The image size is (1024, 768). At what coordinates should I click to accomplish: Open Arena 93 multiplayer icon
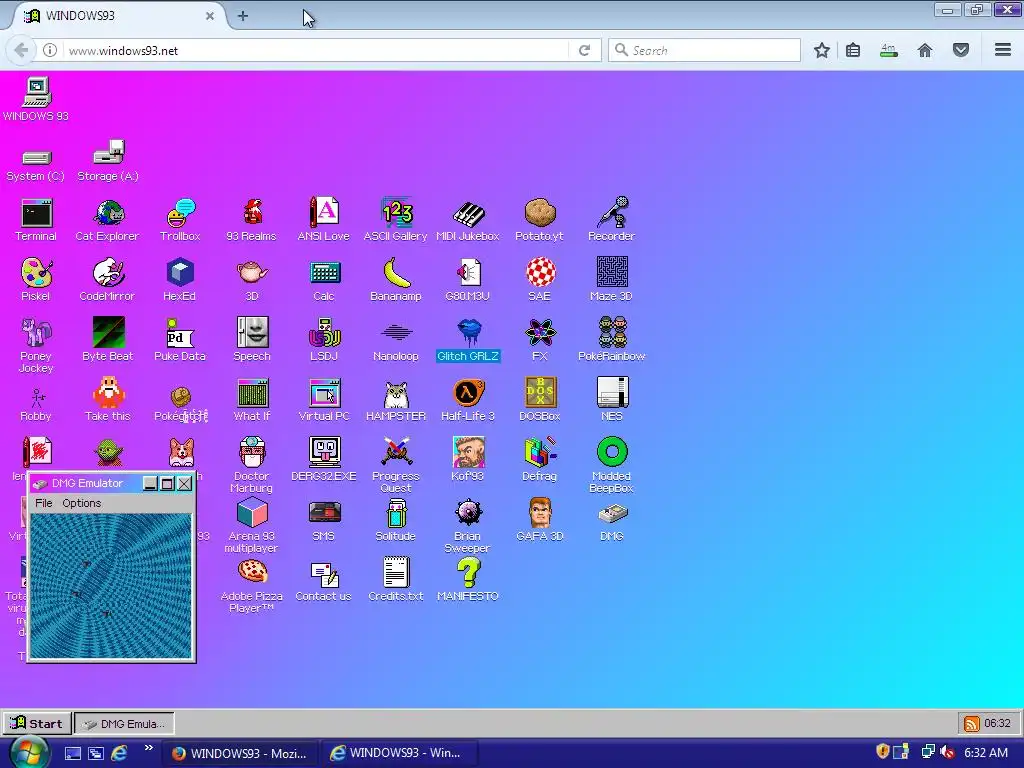[x=252, y=525]
